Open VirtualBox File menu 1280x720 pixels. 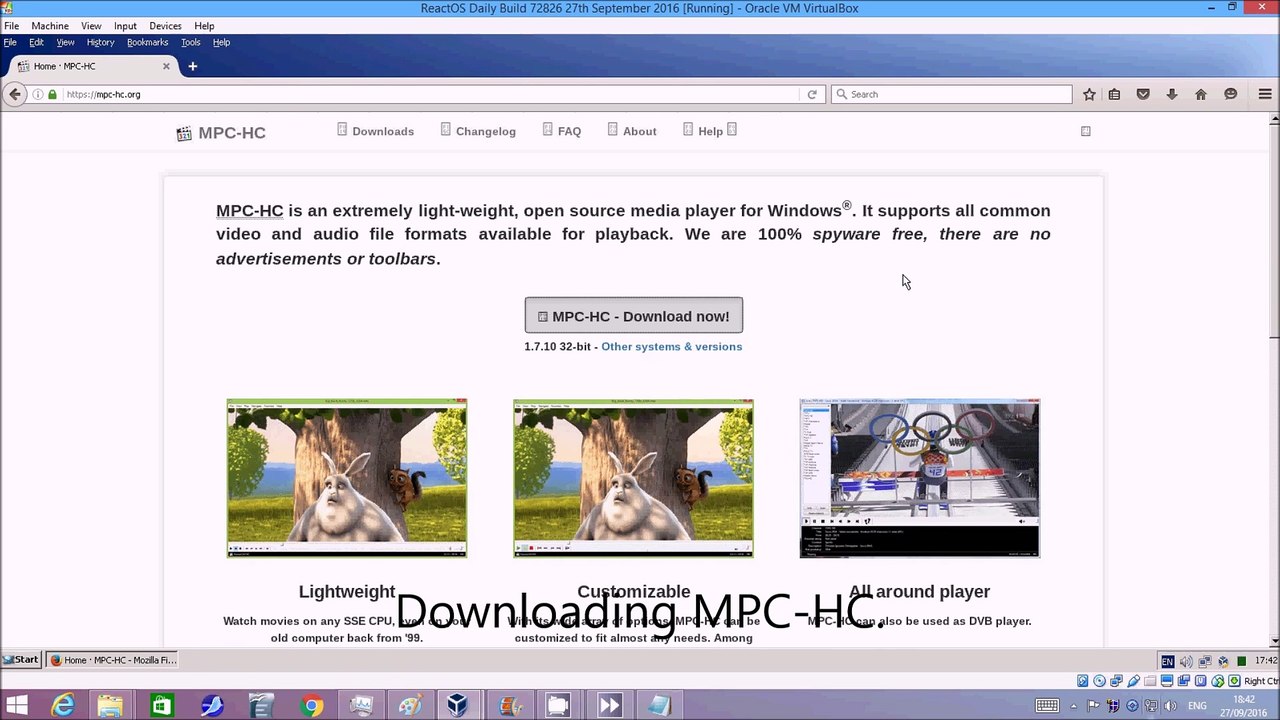tap(11, 26)
